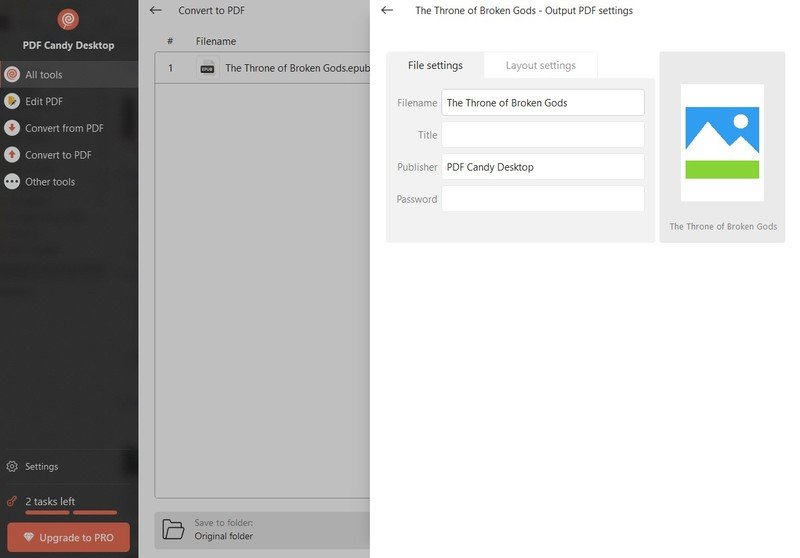This screenshot has width=800, height=558.
Task: Switch to the Layout settings tab
Action: pyautogui.click(x=540, y=66)
